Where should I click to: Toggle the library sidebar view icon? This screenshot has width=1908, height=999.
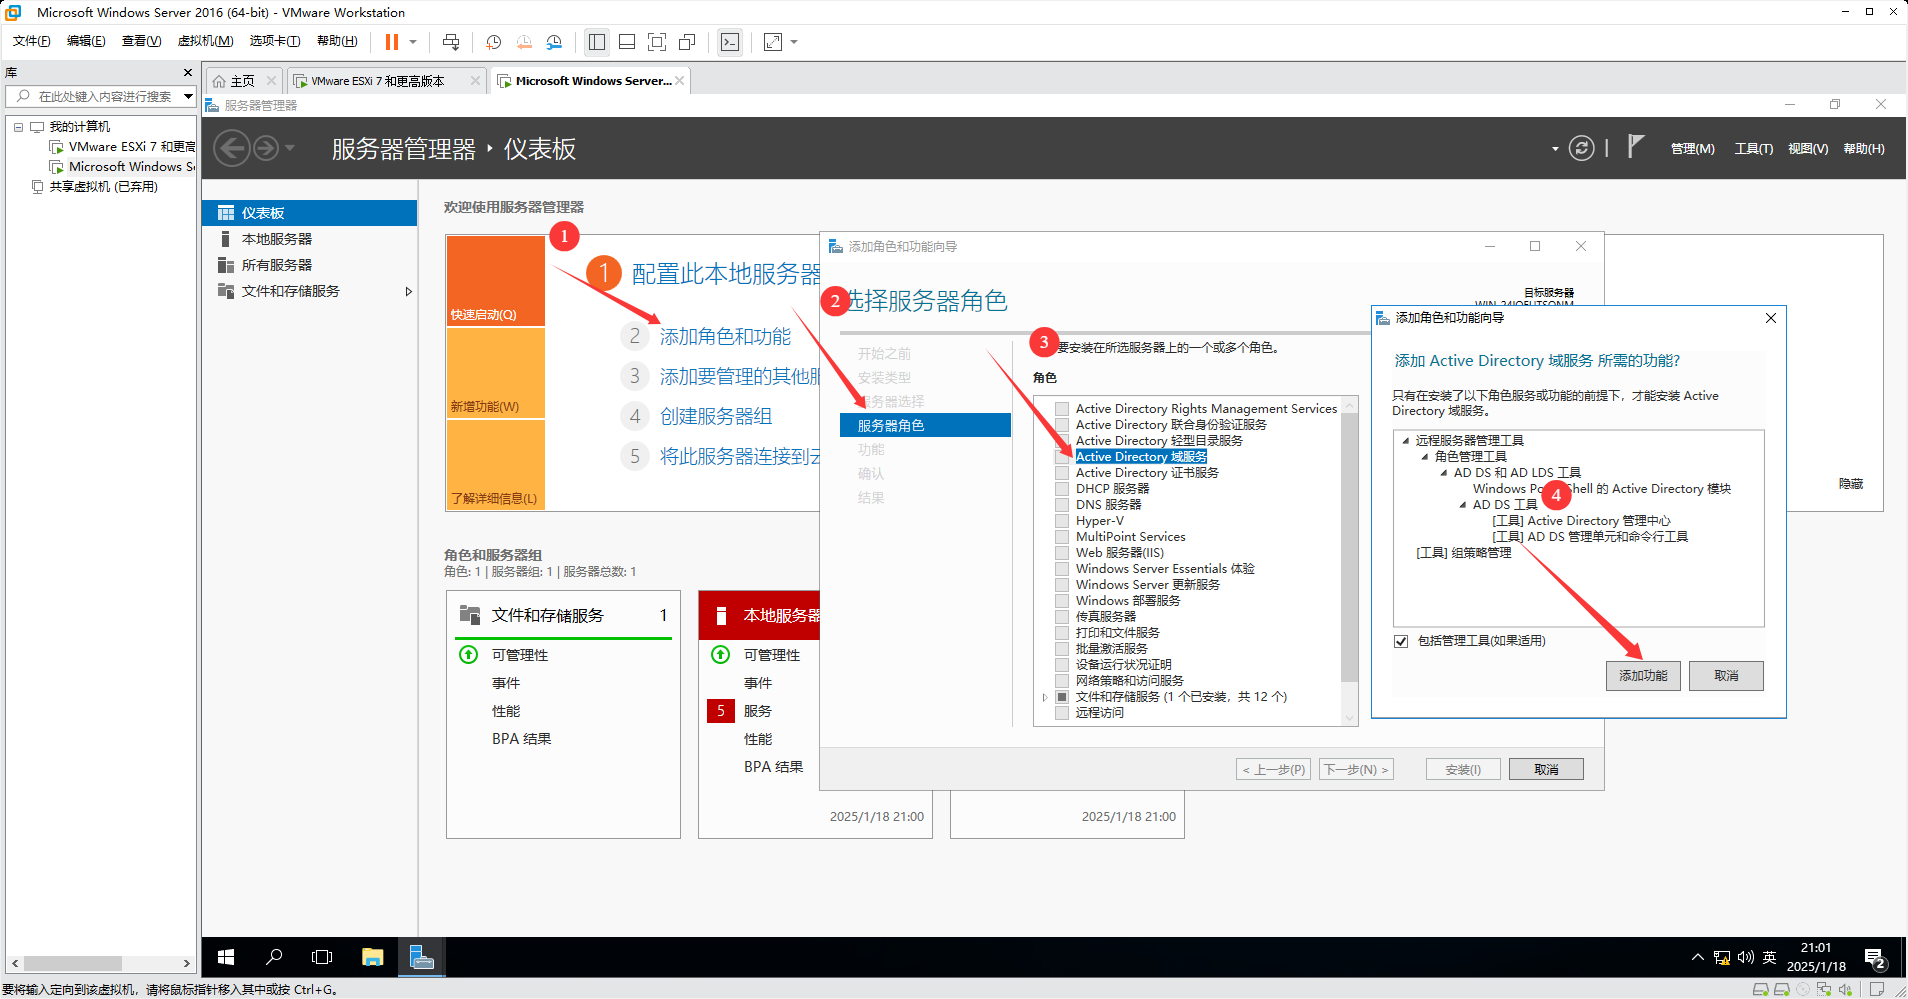point(597,42)
